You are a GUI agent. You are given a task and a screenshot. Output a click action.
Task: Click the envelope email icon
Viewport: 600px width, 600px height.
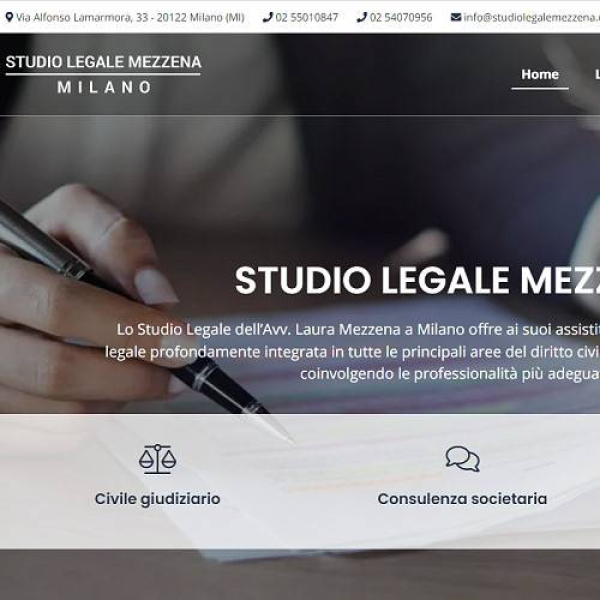456,17
